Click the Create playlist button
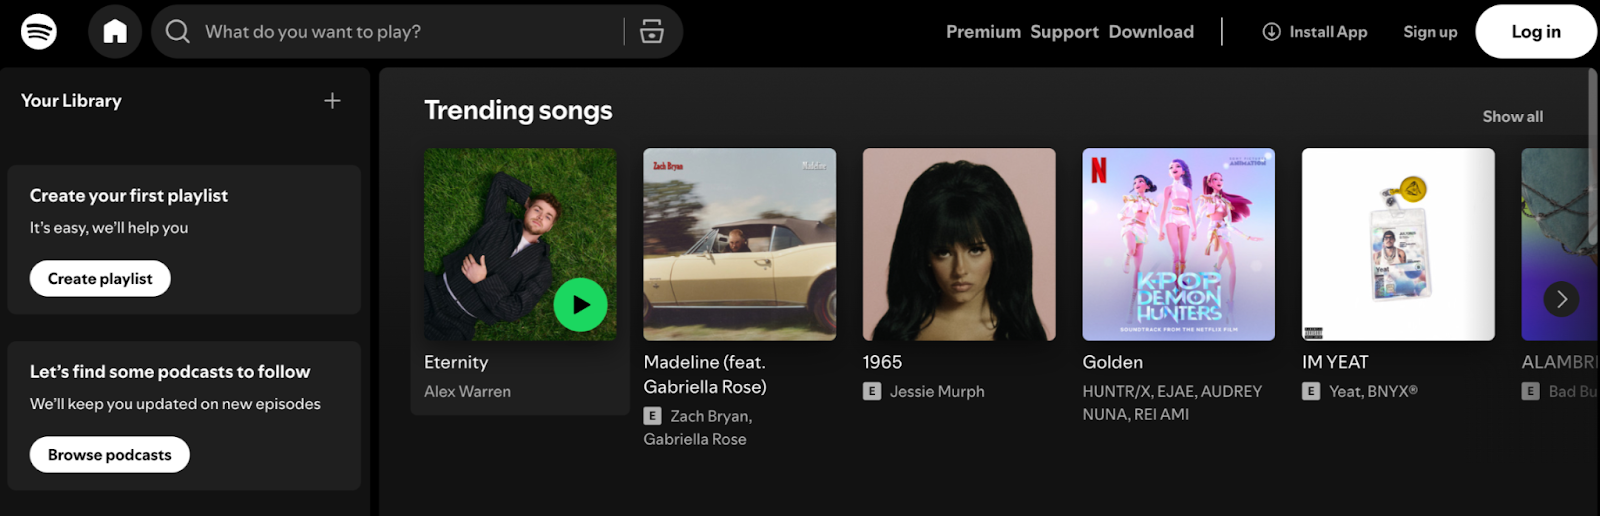The width and height of the screenshot is (1600, 516). [x=100, y=279]
